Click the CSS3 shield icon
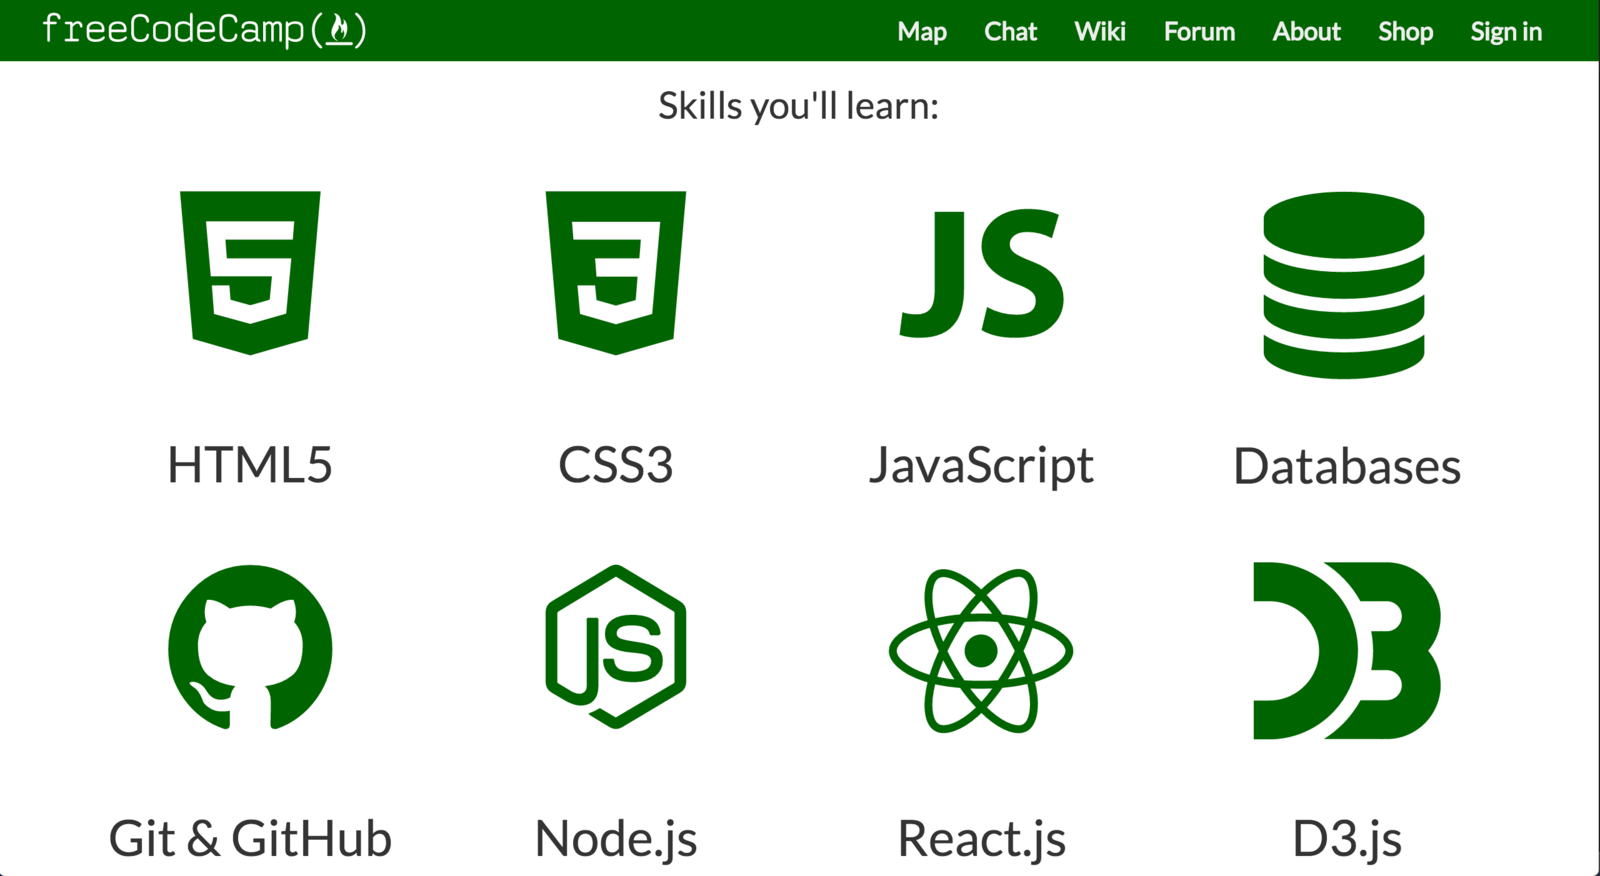The width and height of the screenshot is (1600, 876). pyautogui.click(x=616, y=273)
